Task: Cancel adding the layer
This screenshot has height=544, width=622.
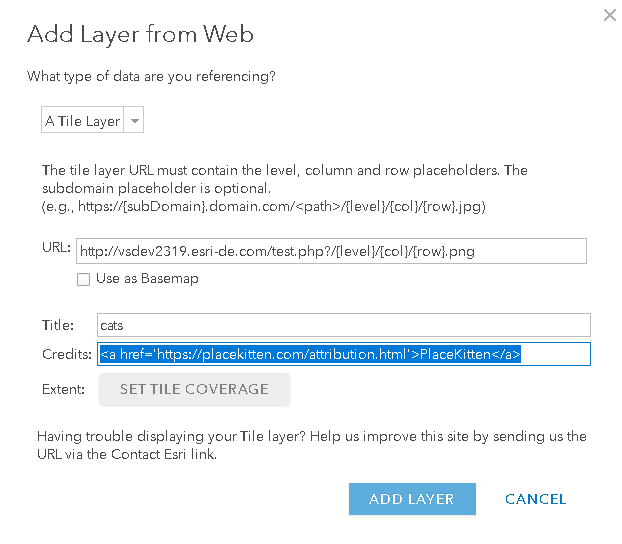Action: pos(535,499)
